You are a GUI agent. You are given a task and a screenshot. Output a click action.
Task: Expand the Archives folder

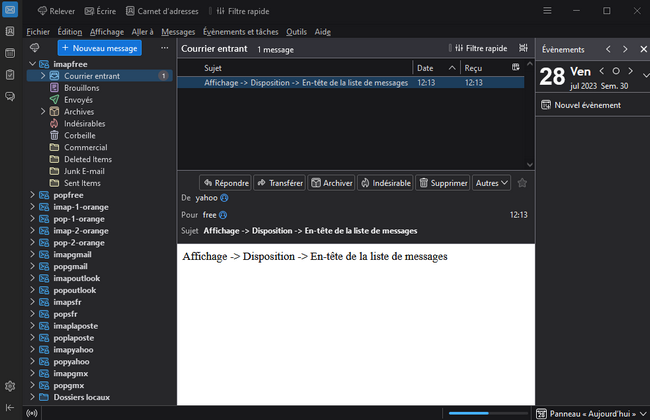pos(43,112)
